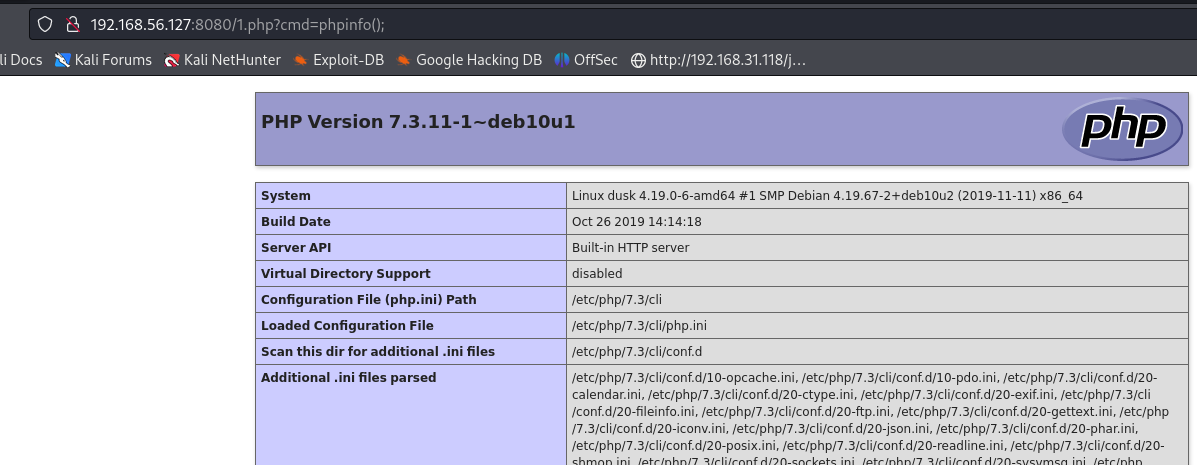The width and height of the screenshot is (1197, 465).
Task: Select the System row label
Action: 286,195
